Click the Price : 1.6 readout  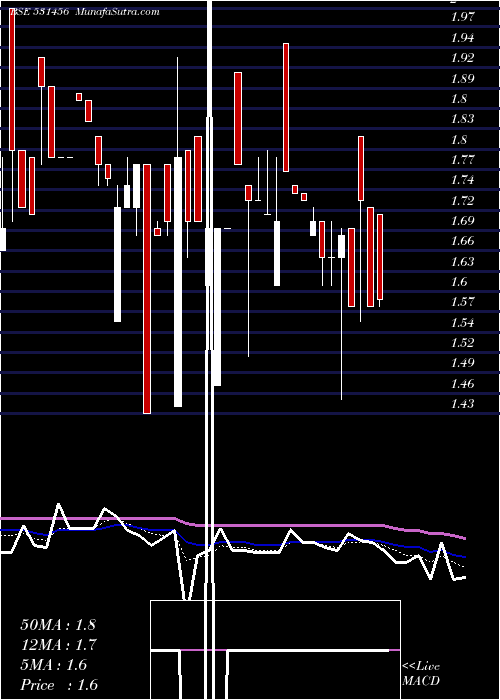[x=59, y=685]
